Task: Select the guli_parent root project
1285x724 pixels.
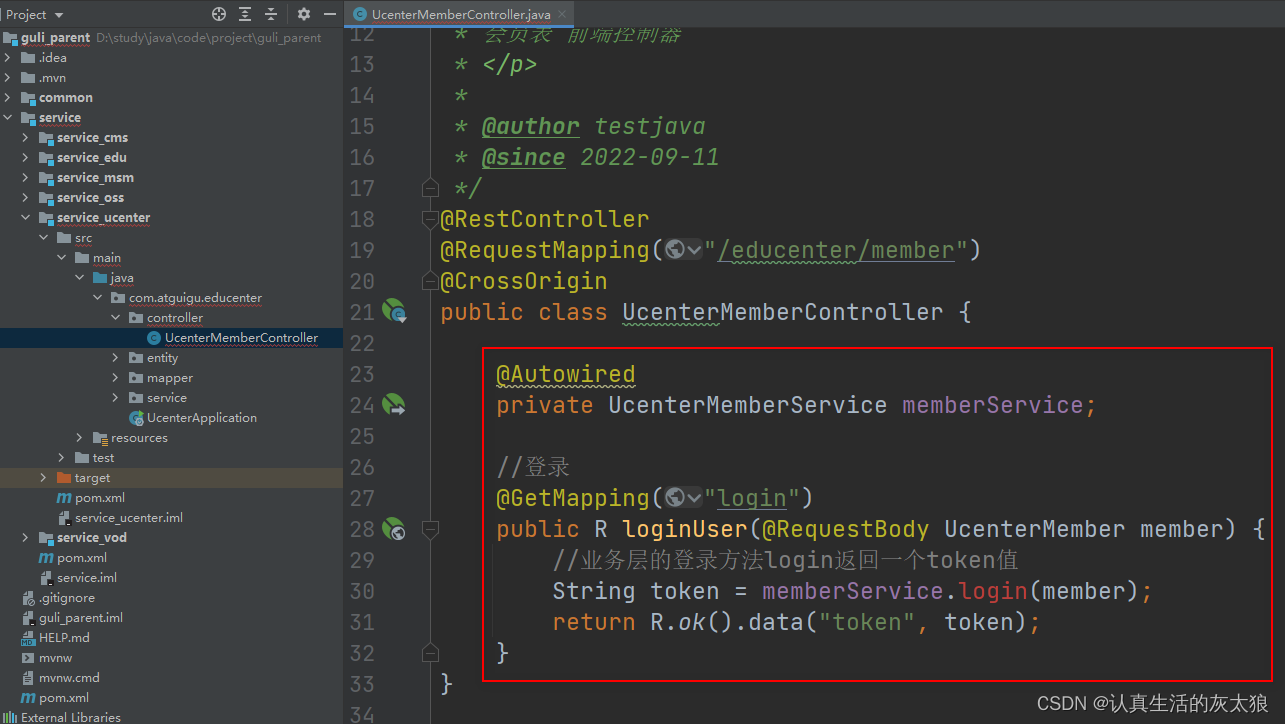Action: tap(56, 38)
